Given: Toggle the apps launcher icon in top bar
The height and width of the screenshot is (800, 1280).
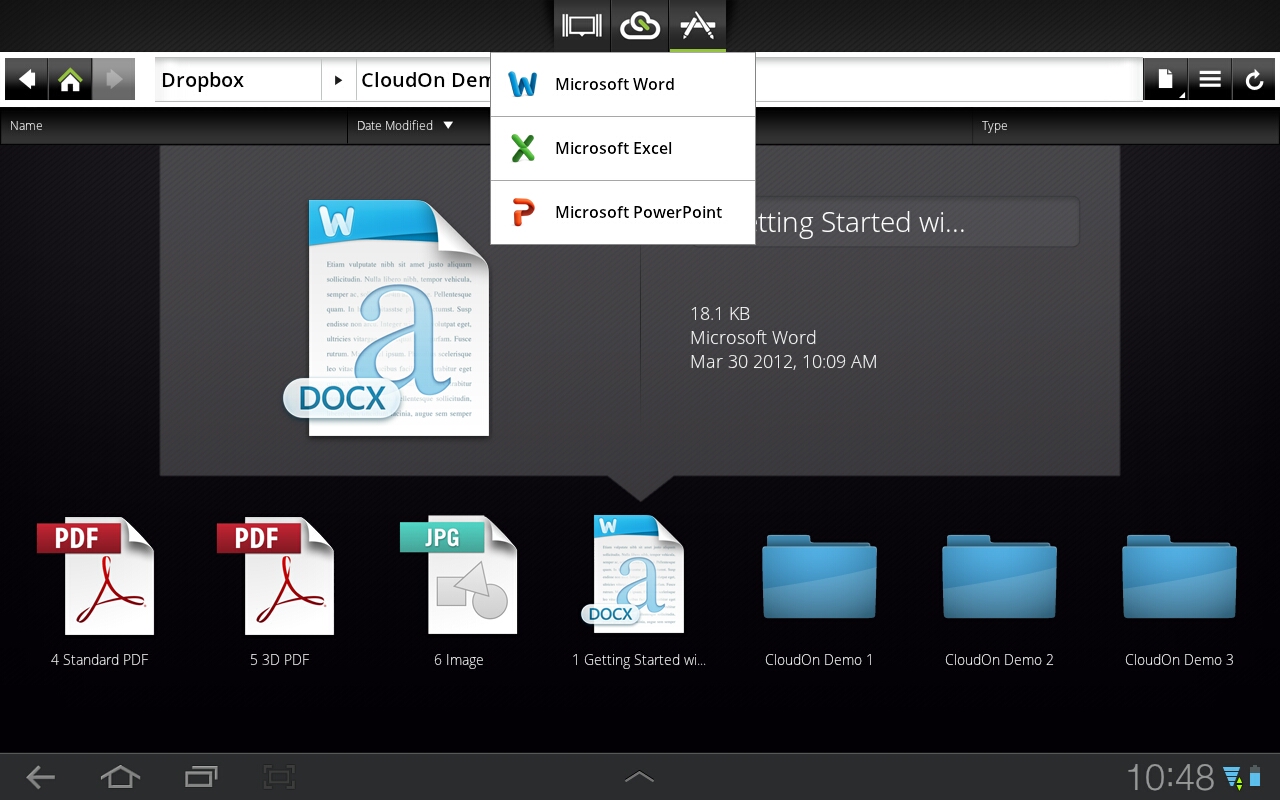Looking at the screenshot, I should [697, 26].
